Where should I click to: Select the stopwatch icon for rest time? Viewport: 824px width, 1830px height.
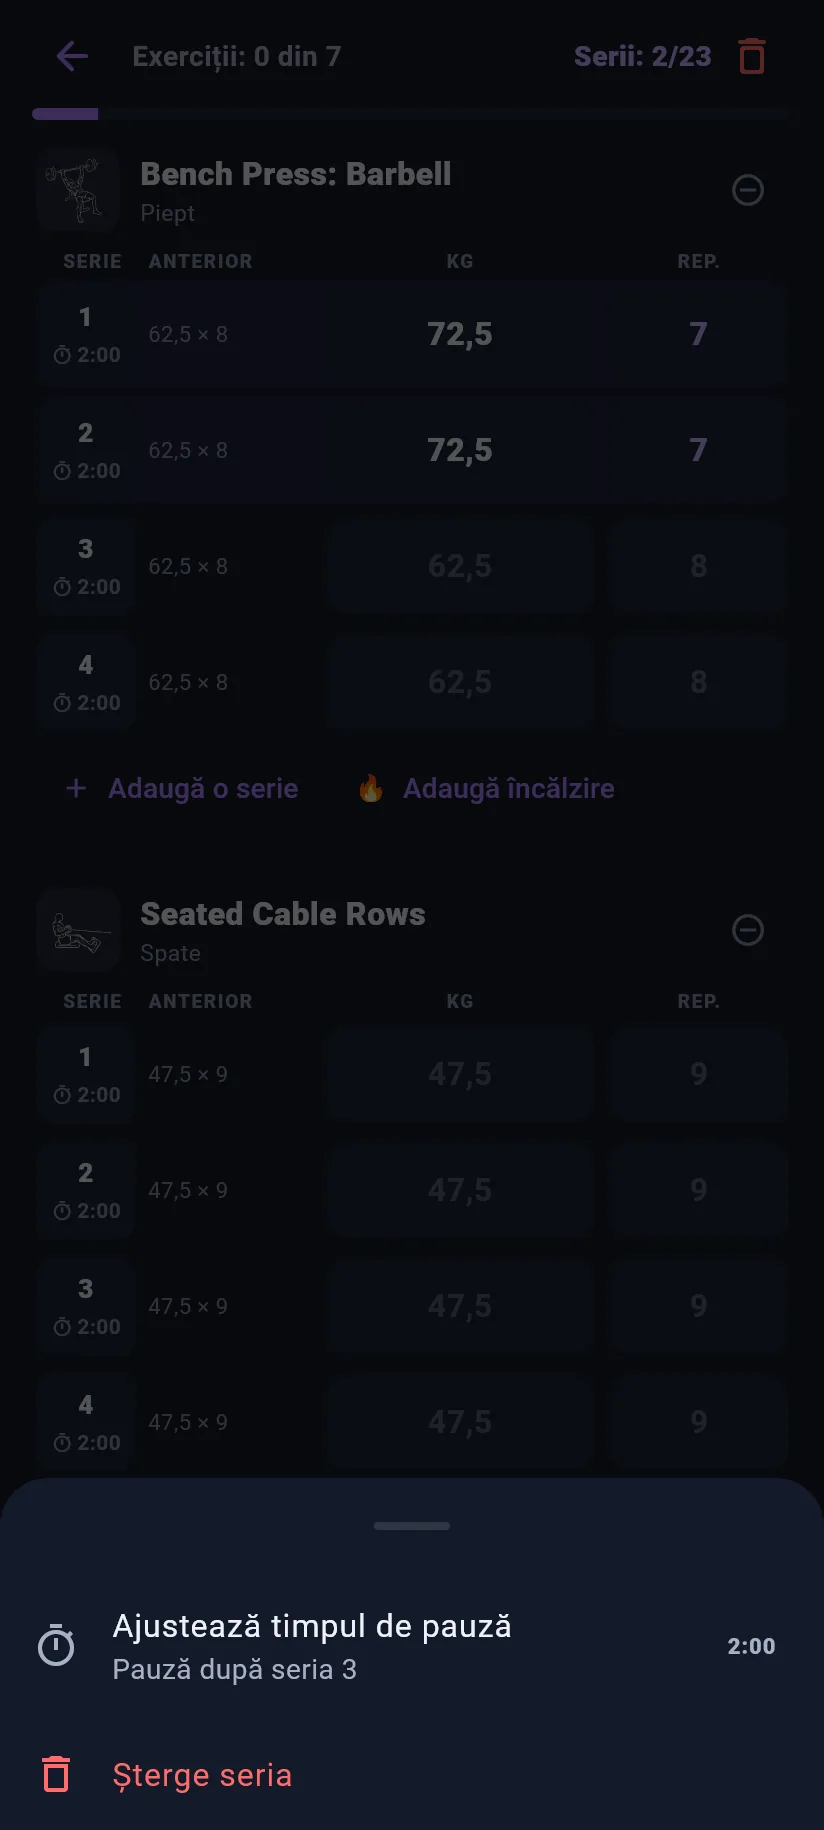click(x=56, y=1646)
